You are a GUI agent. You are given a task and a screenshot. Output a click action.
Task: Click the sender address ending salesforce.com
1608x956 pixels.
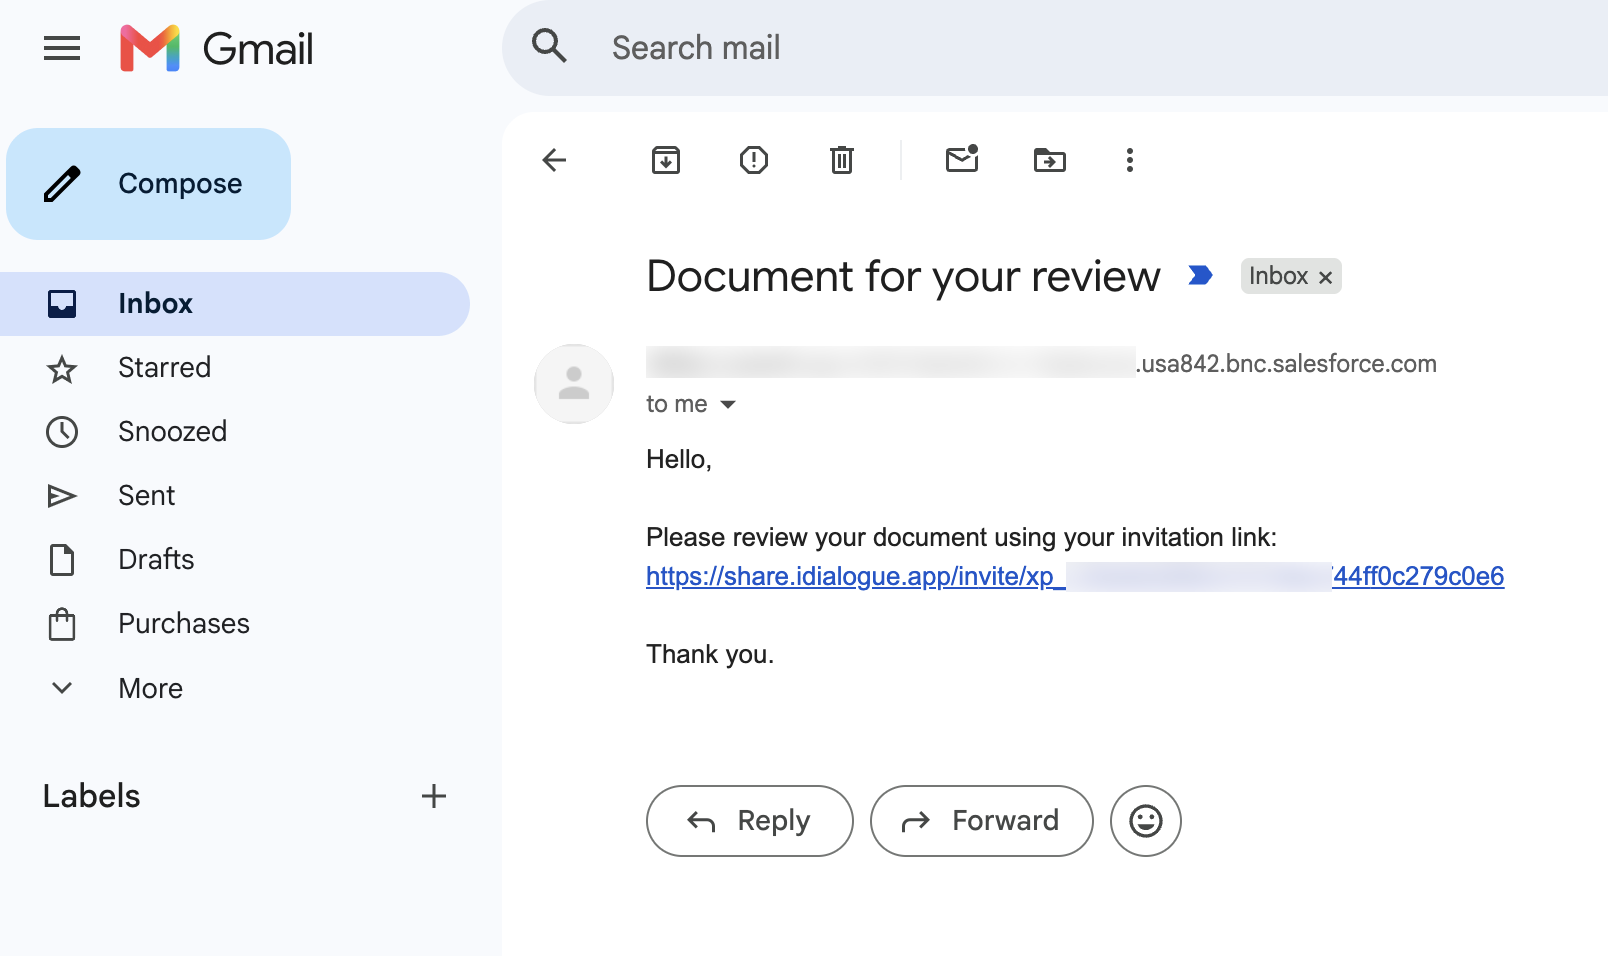coord(1041,363)
